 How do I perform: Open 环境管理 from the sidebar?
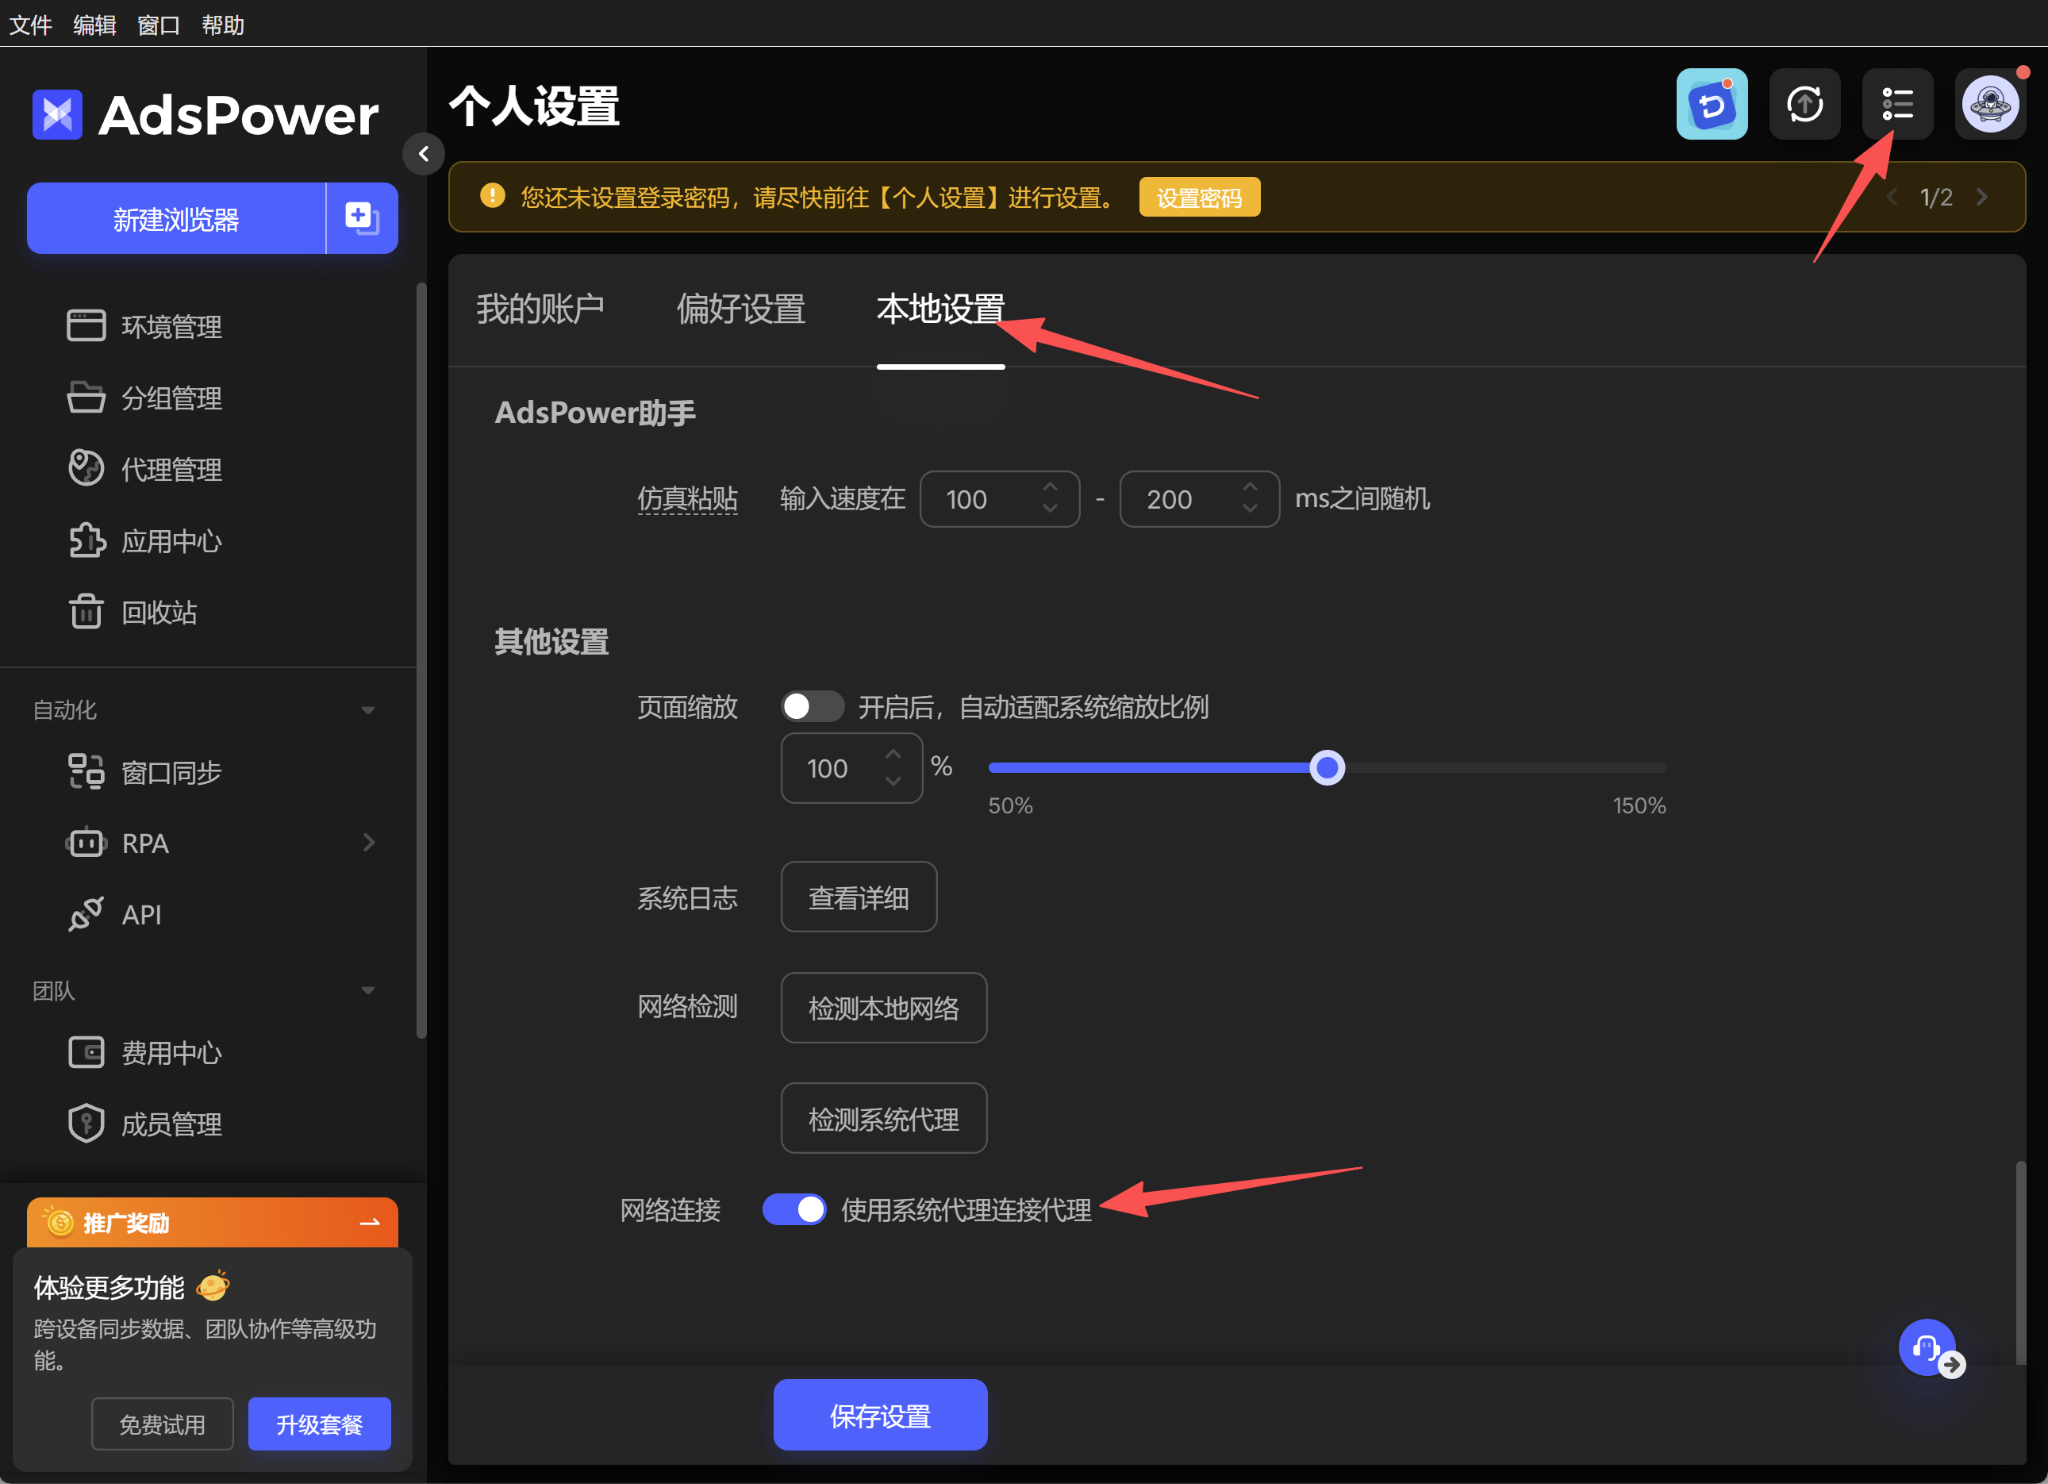click(171, 325)
